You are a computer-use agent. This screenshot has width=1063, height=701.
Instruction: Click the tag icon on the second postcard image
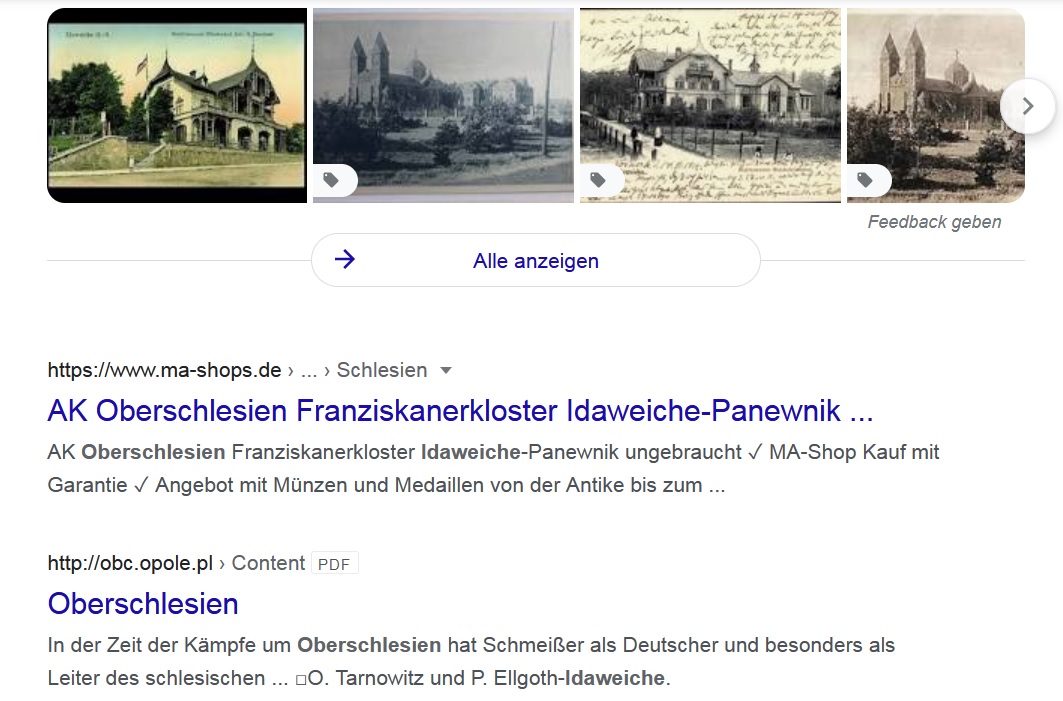[331, 180]
